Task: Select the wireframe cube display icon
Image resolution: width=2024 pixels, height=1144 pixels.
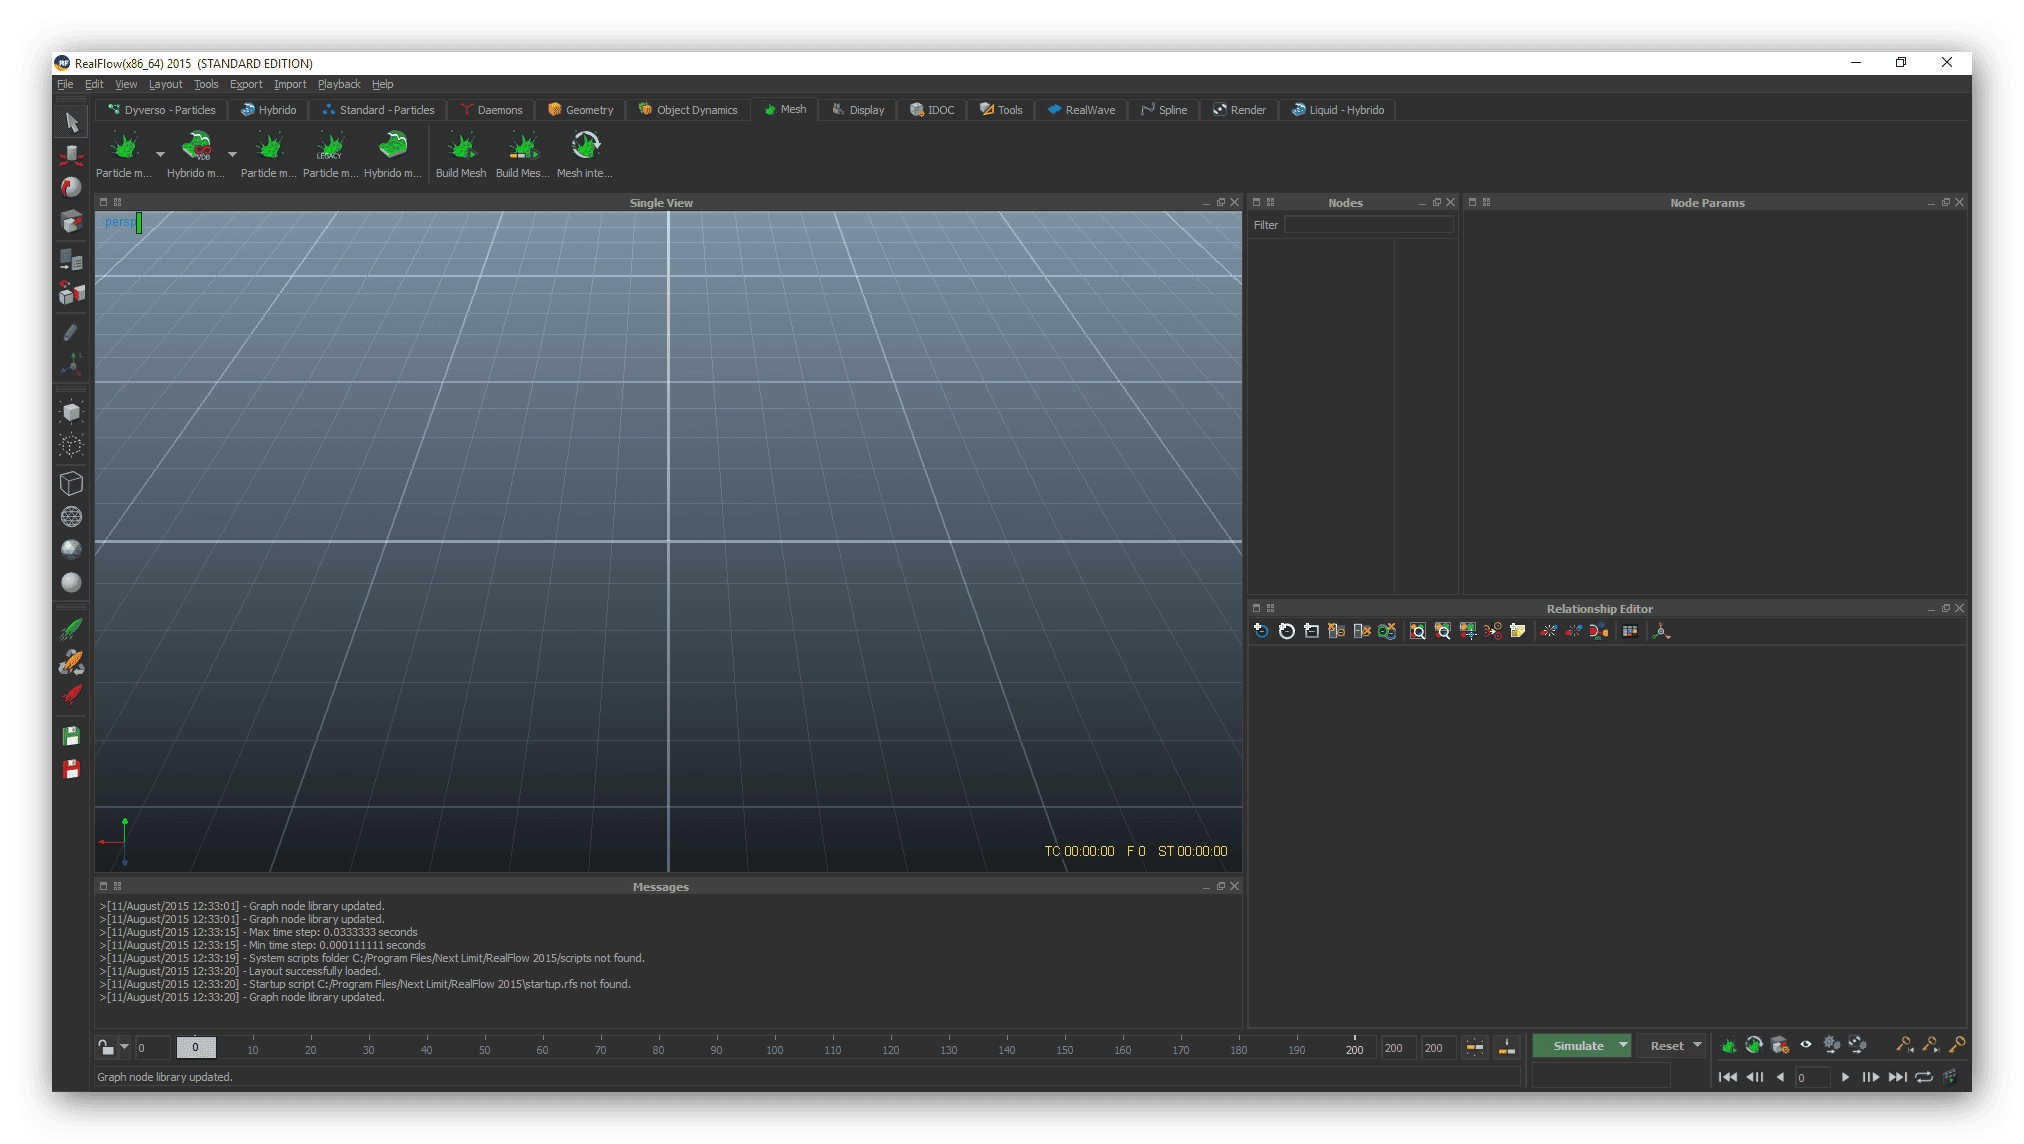Action: click(71, 483)
